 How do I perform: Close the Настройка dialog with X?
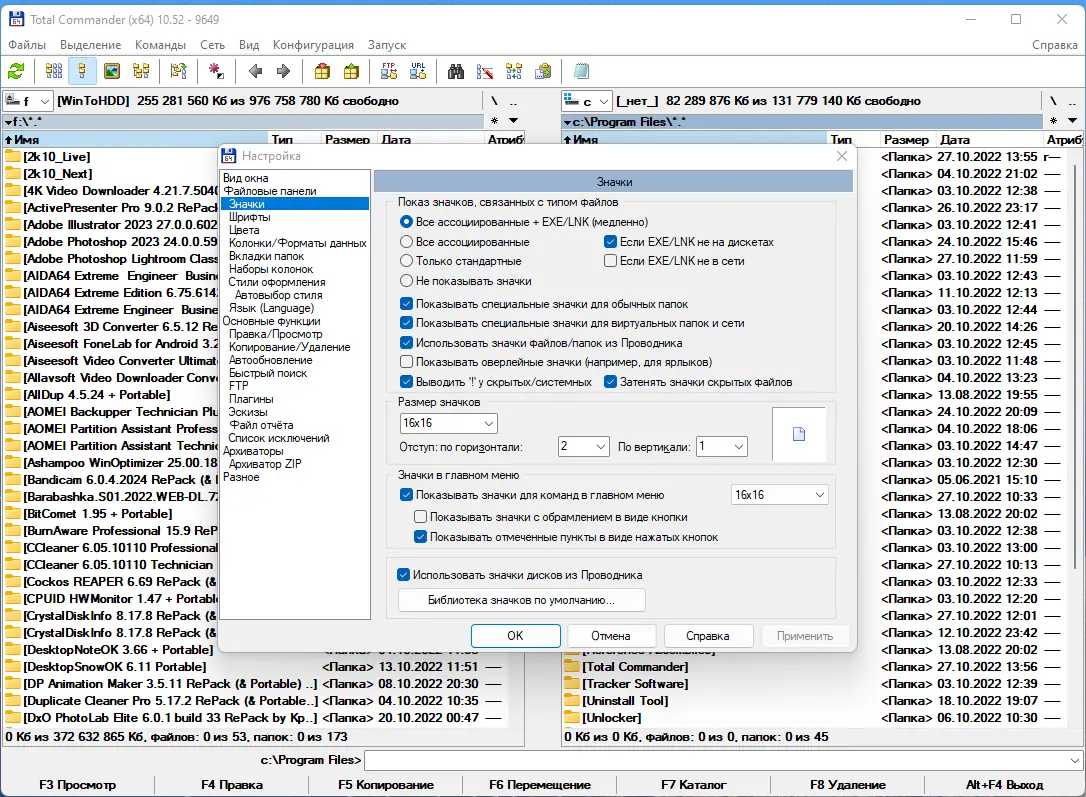(x=842, y=156)
